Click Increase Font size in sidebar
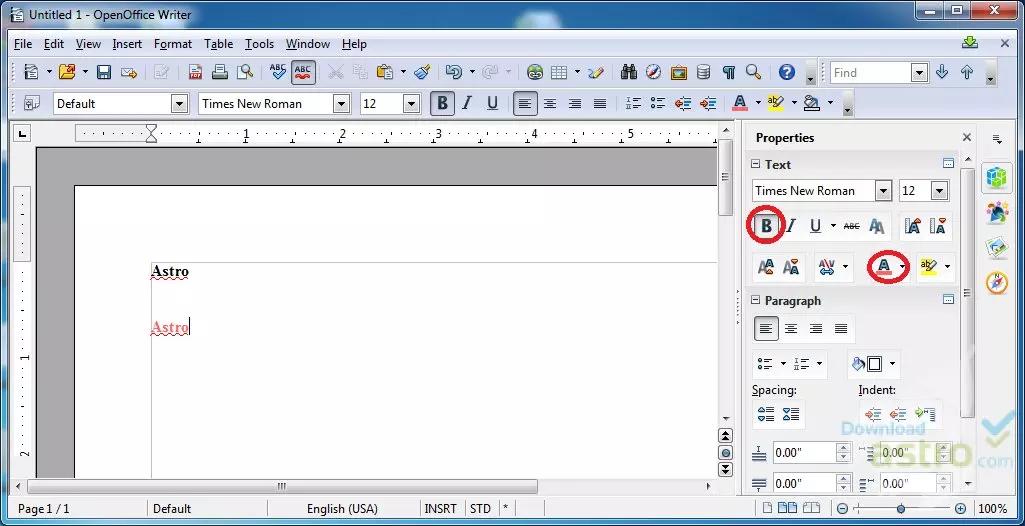The image size is (1025, 526). [x=913, y=226]
